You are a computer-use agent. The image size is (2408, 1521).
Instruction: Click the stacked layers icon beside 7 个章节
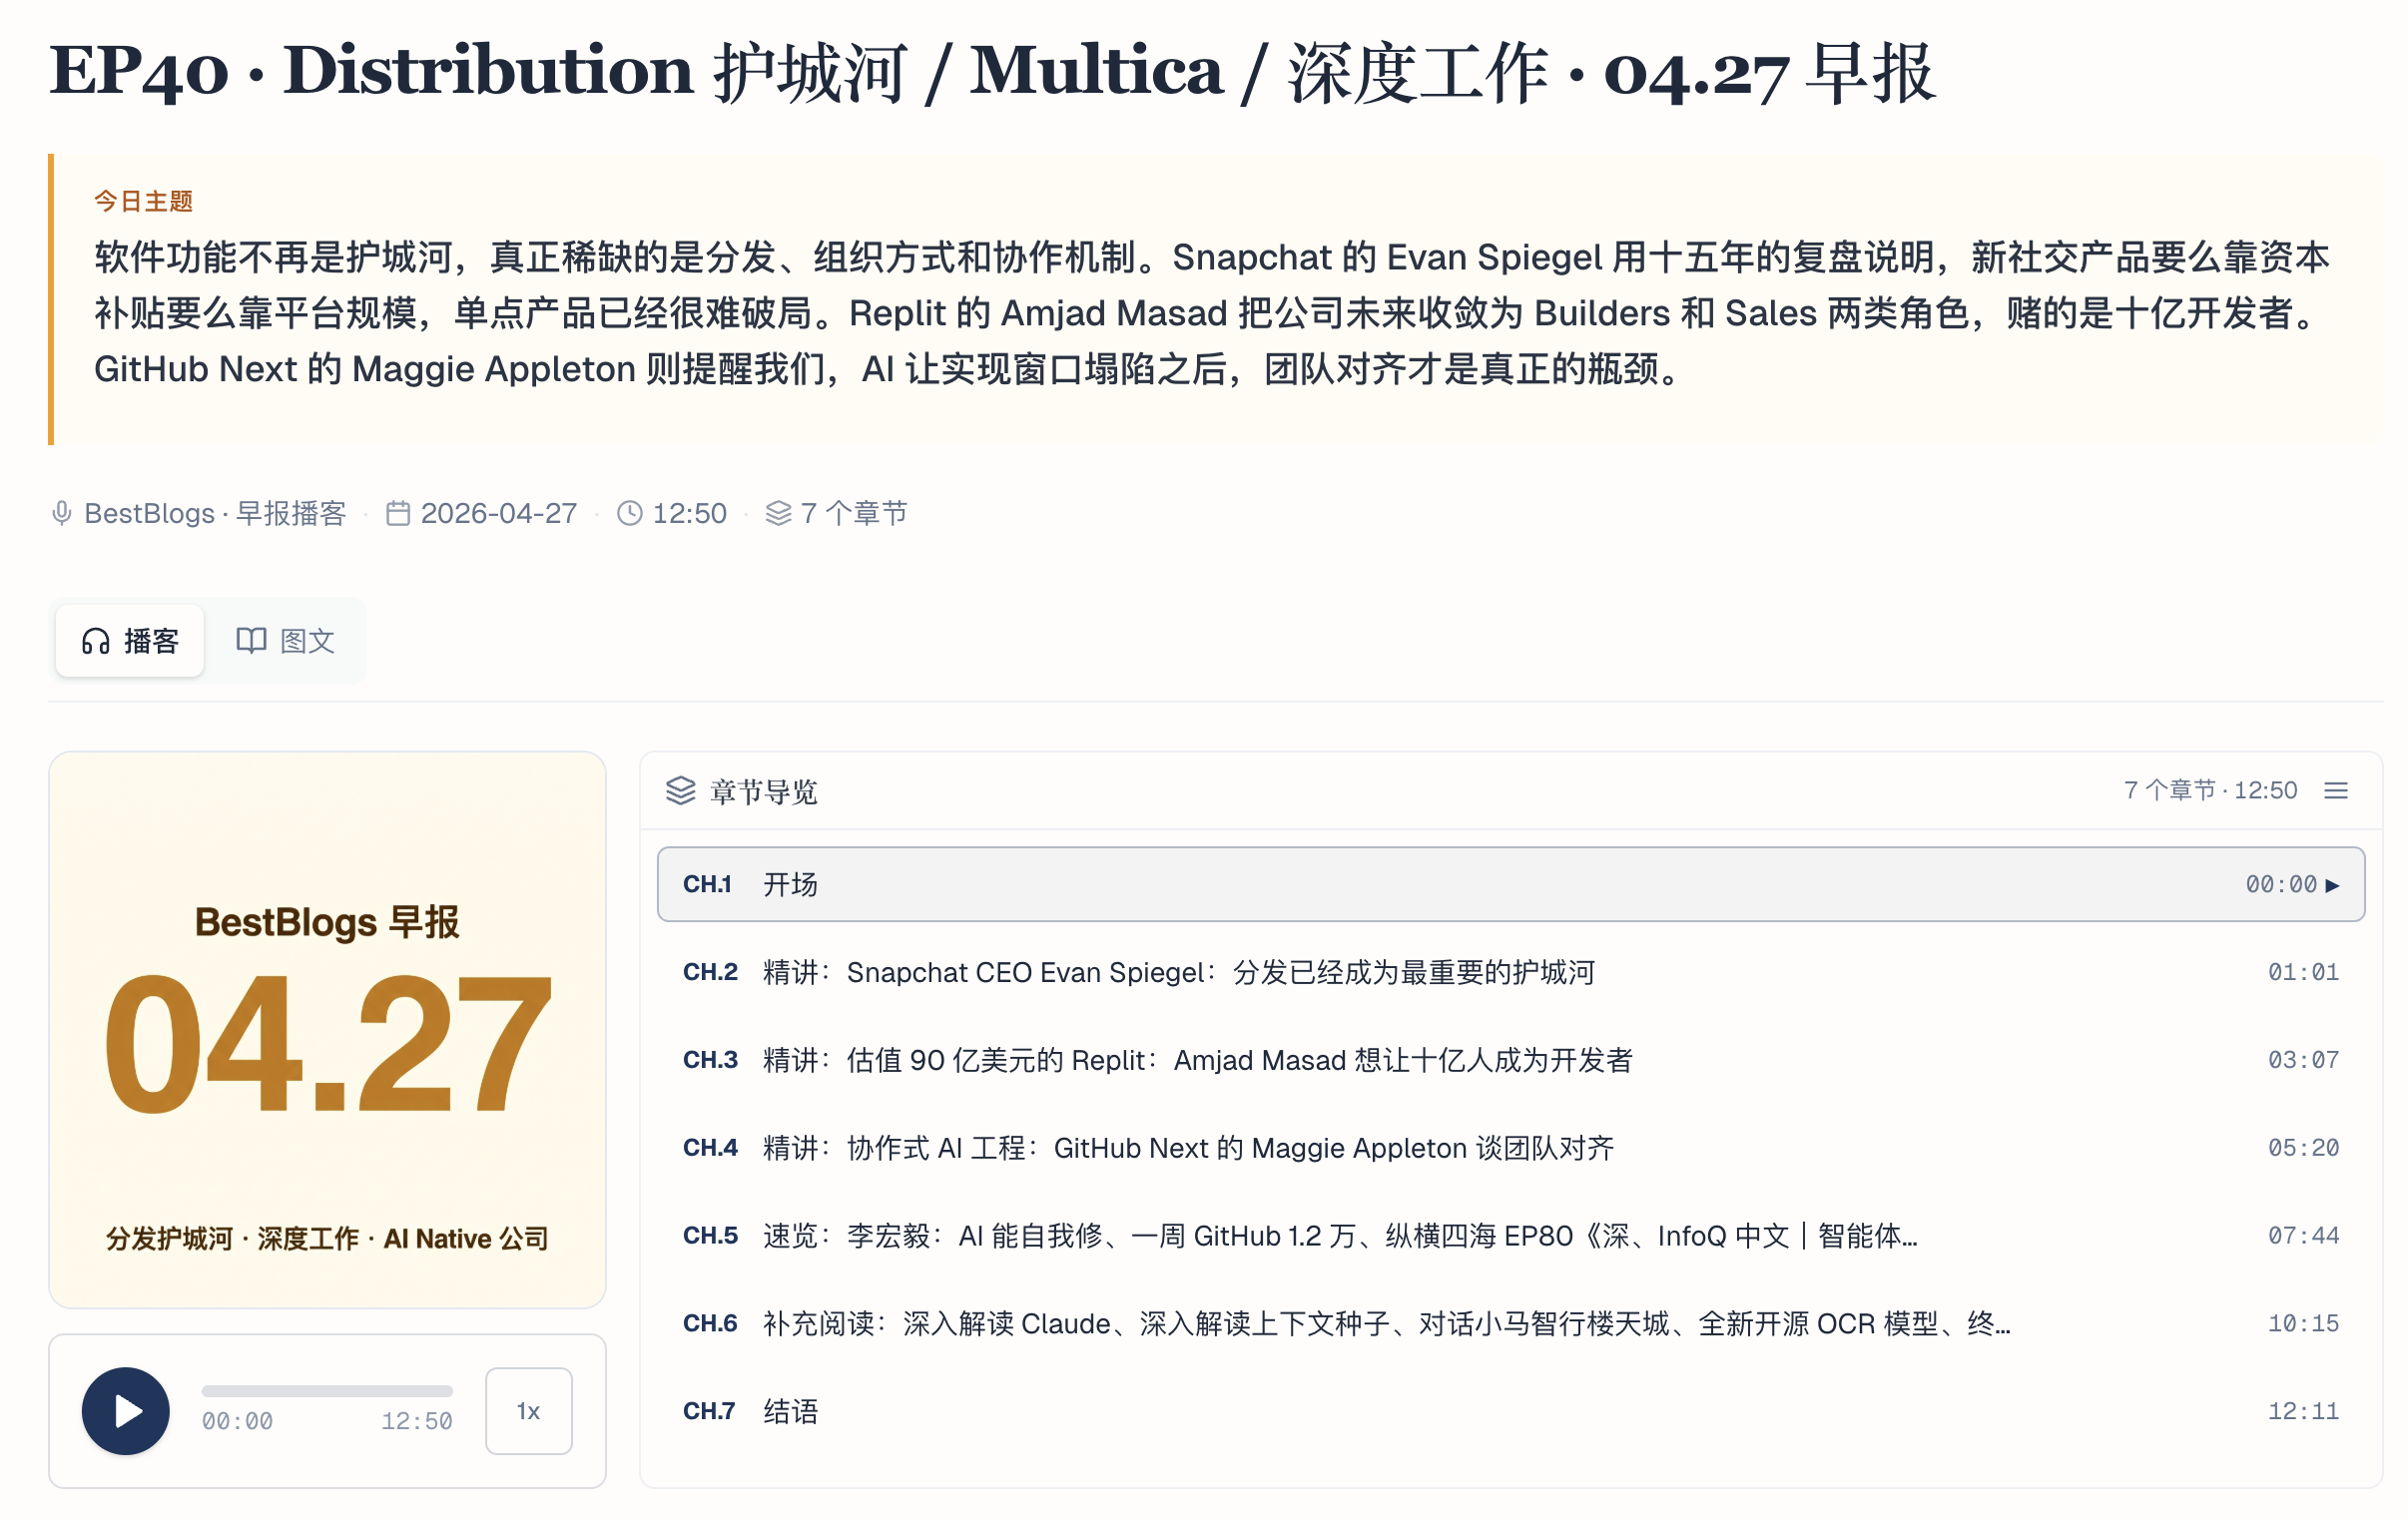[778, 513]
